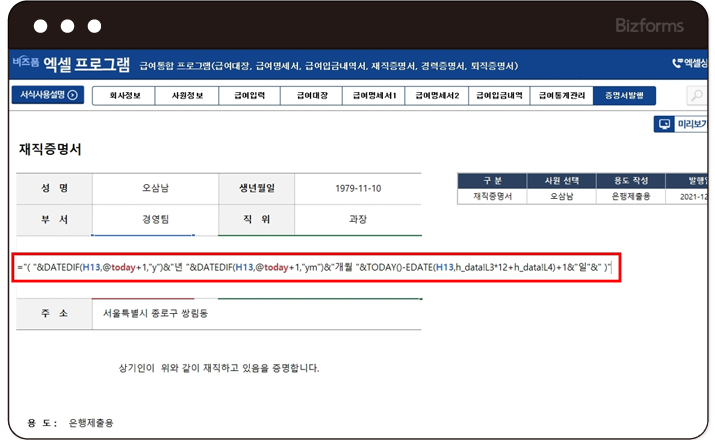Select the 증명서발행 tab
The height and width of the screenshot is (440, 715).
coord(624,96)
